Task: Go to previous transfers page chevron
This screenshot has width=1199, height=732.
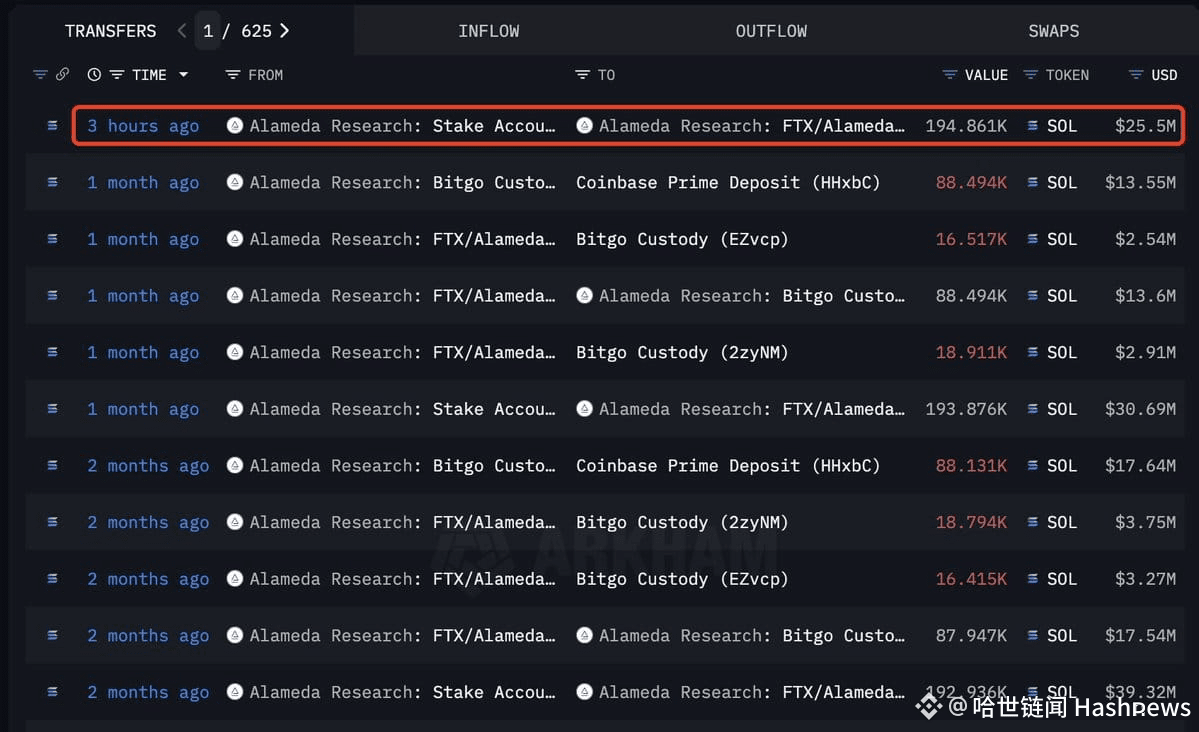Action: point(182,31)
